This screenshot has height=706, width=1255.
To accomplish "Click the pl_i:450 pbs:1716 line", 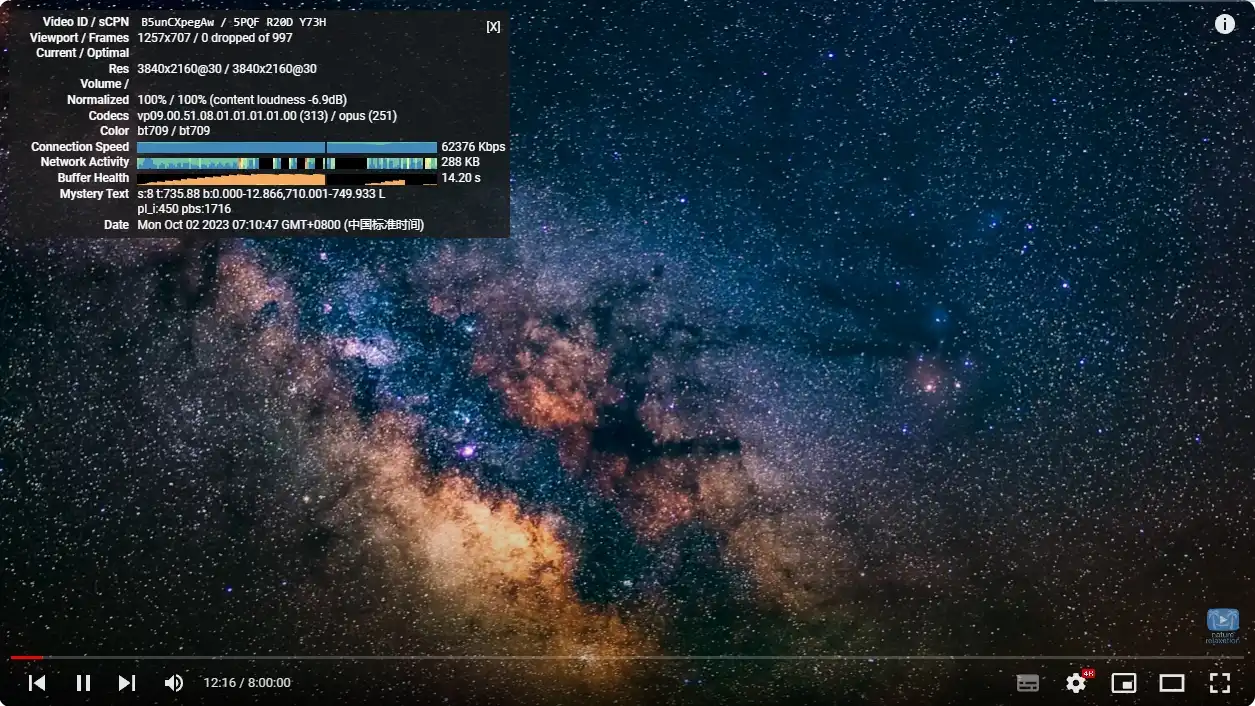I will [184, 209].
